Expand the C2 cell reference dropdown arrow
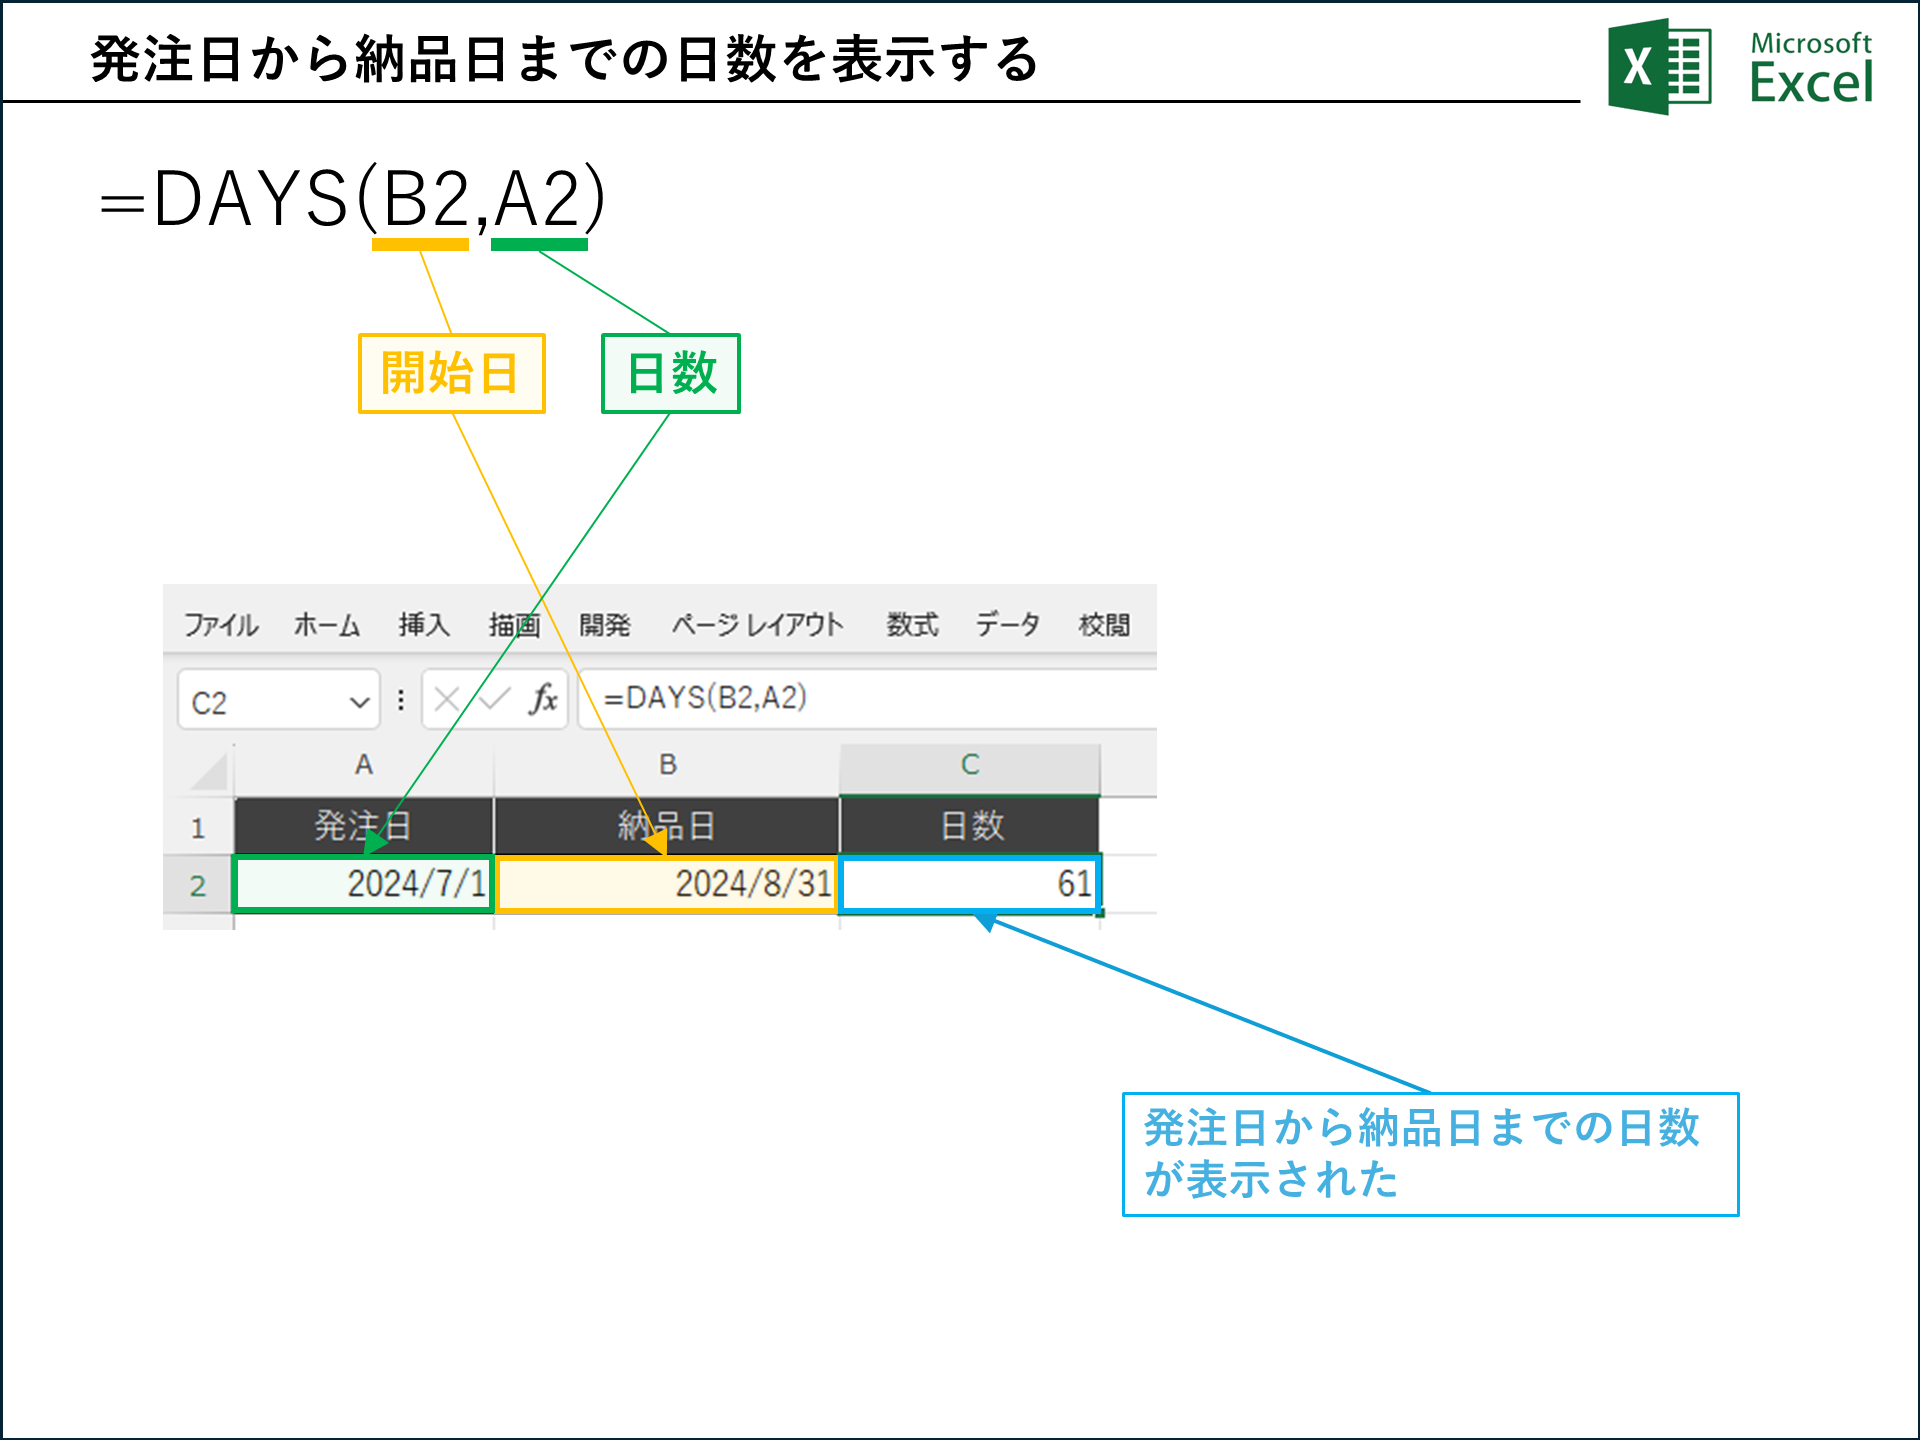The image size is (1920, 1440). pyautogui.click(x=360, y=700)
